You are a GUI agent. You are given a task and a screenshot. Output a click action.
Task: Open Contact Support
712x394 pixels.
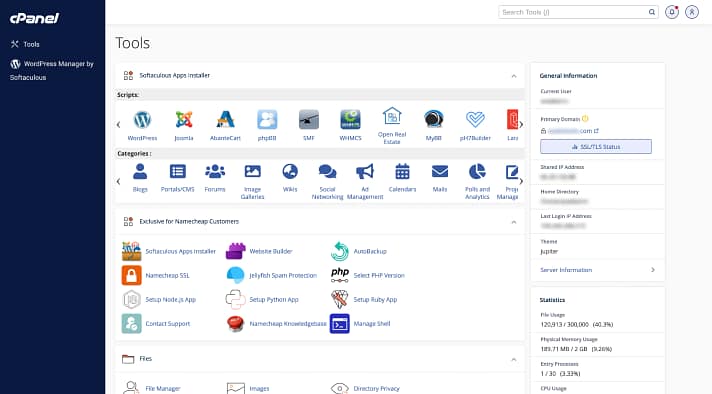coord(168,324)
